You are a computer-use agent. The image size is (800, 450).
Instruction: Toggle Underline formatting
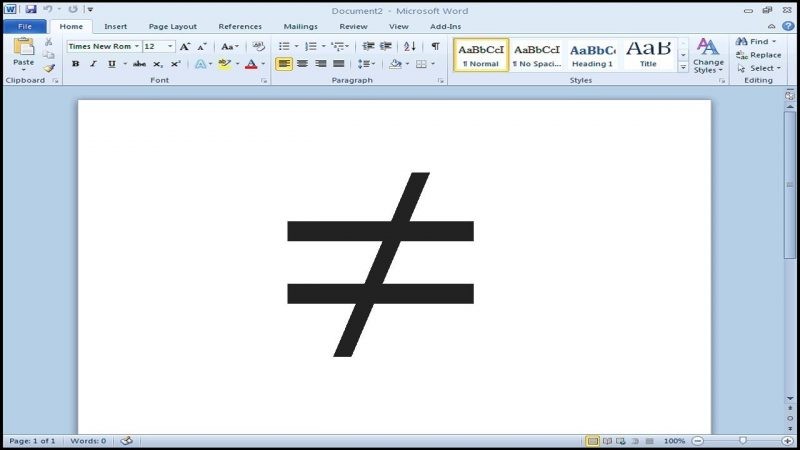pyautogui.click(x=111, y=64)
